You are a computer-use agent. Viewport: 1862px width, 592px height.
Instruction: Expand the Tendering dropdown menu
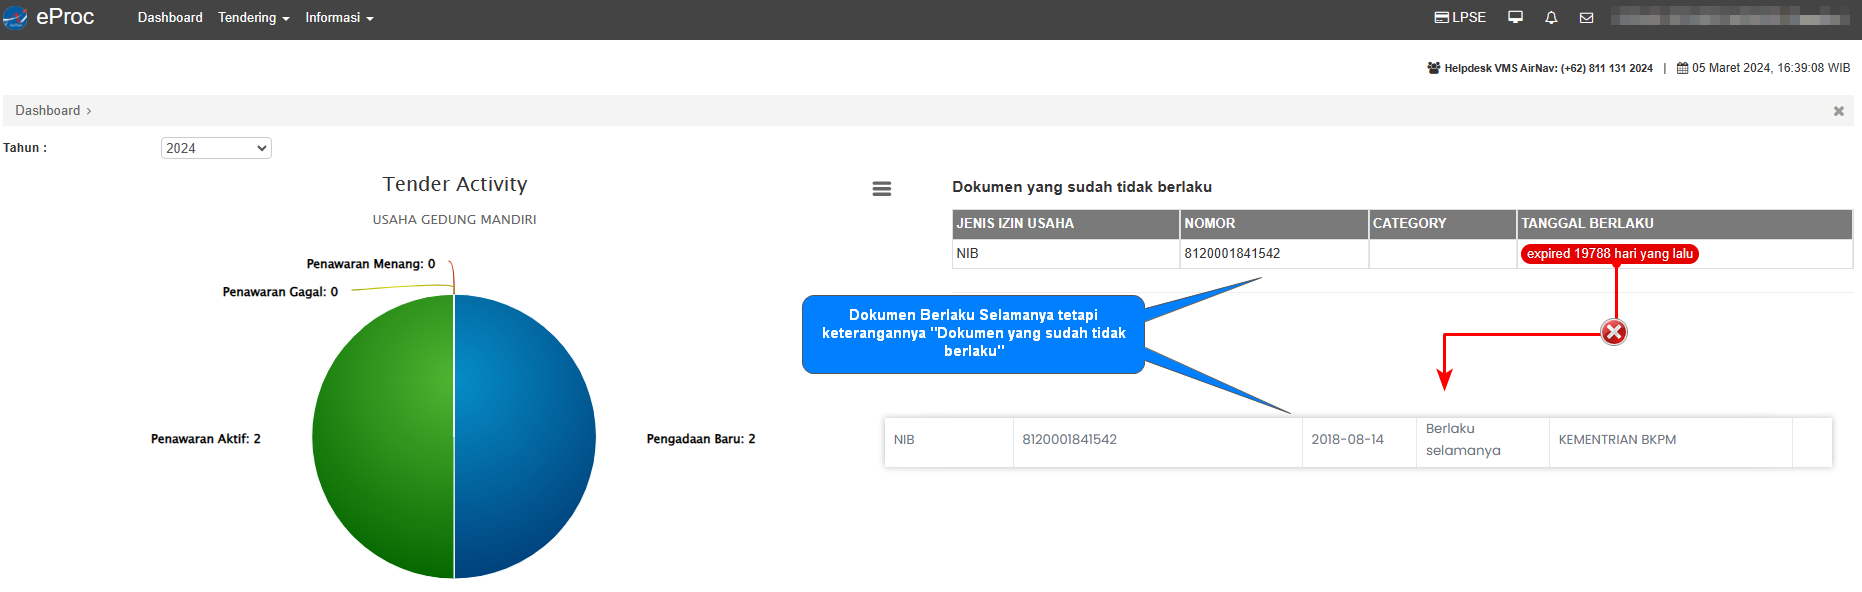coord(253,18)
